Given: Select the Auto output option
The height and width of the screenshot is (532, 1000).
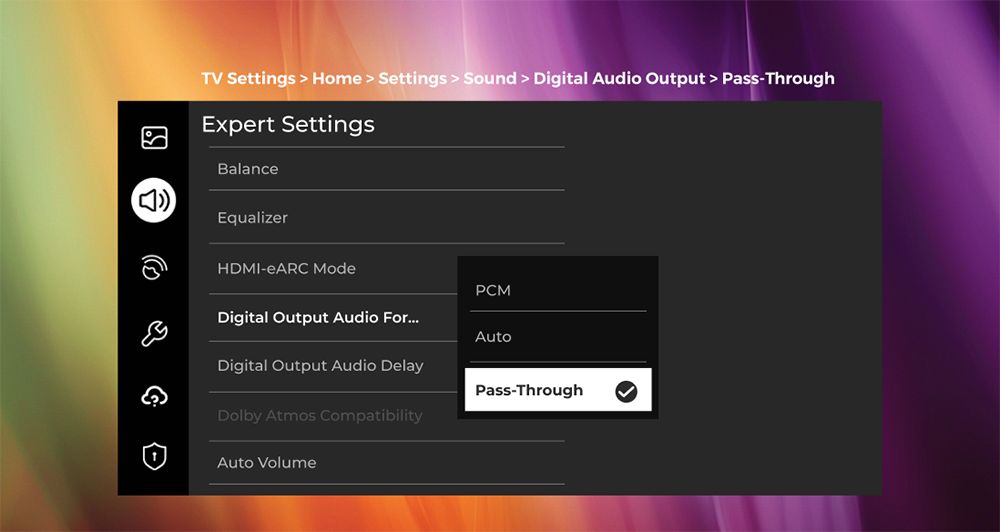Looking at the screenshot, I should [558, 337].
